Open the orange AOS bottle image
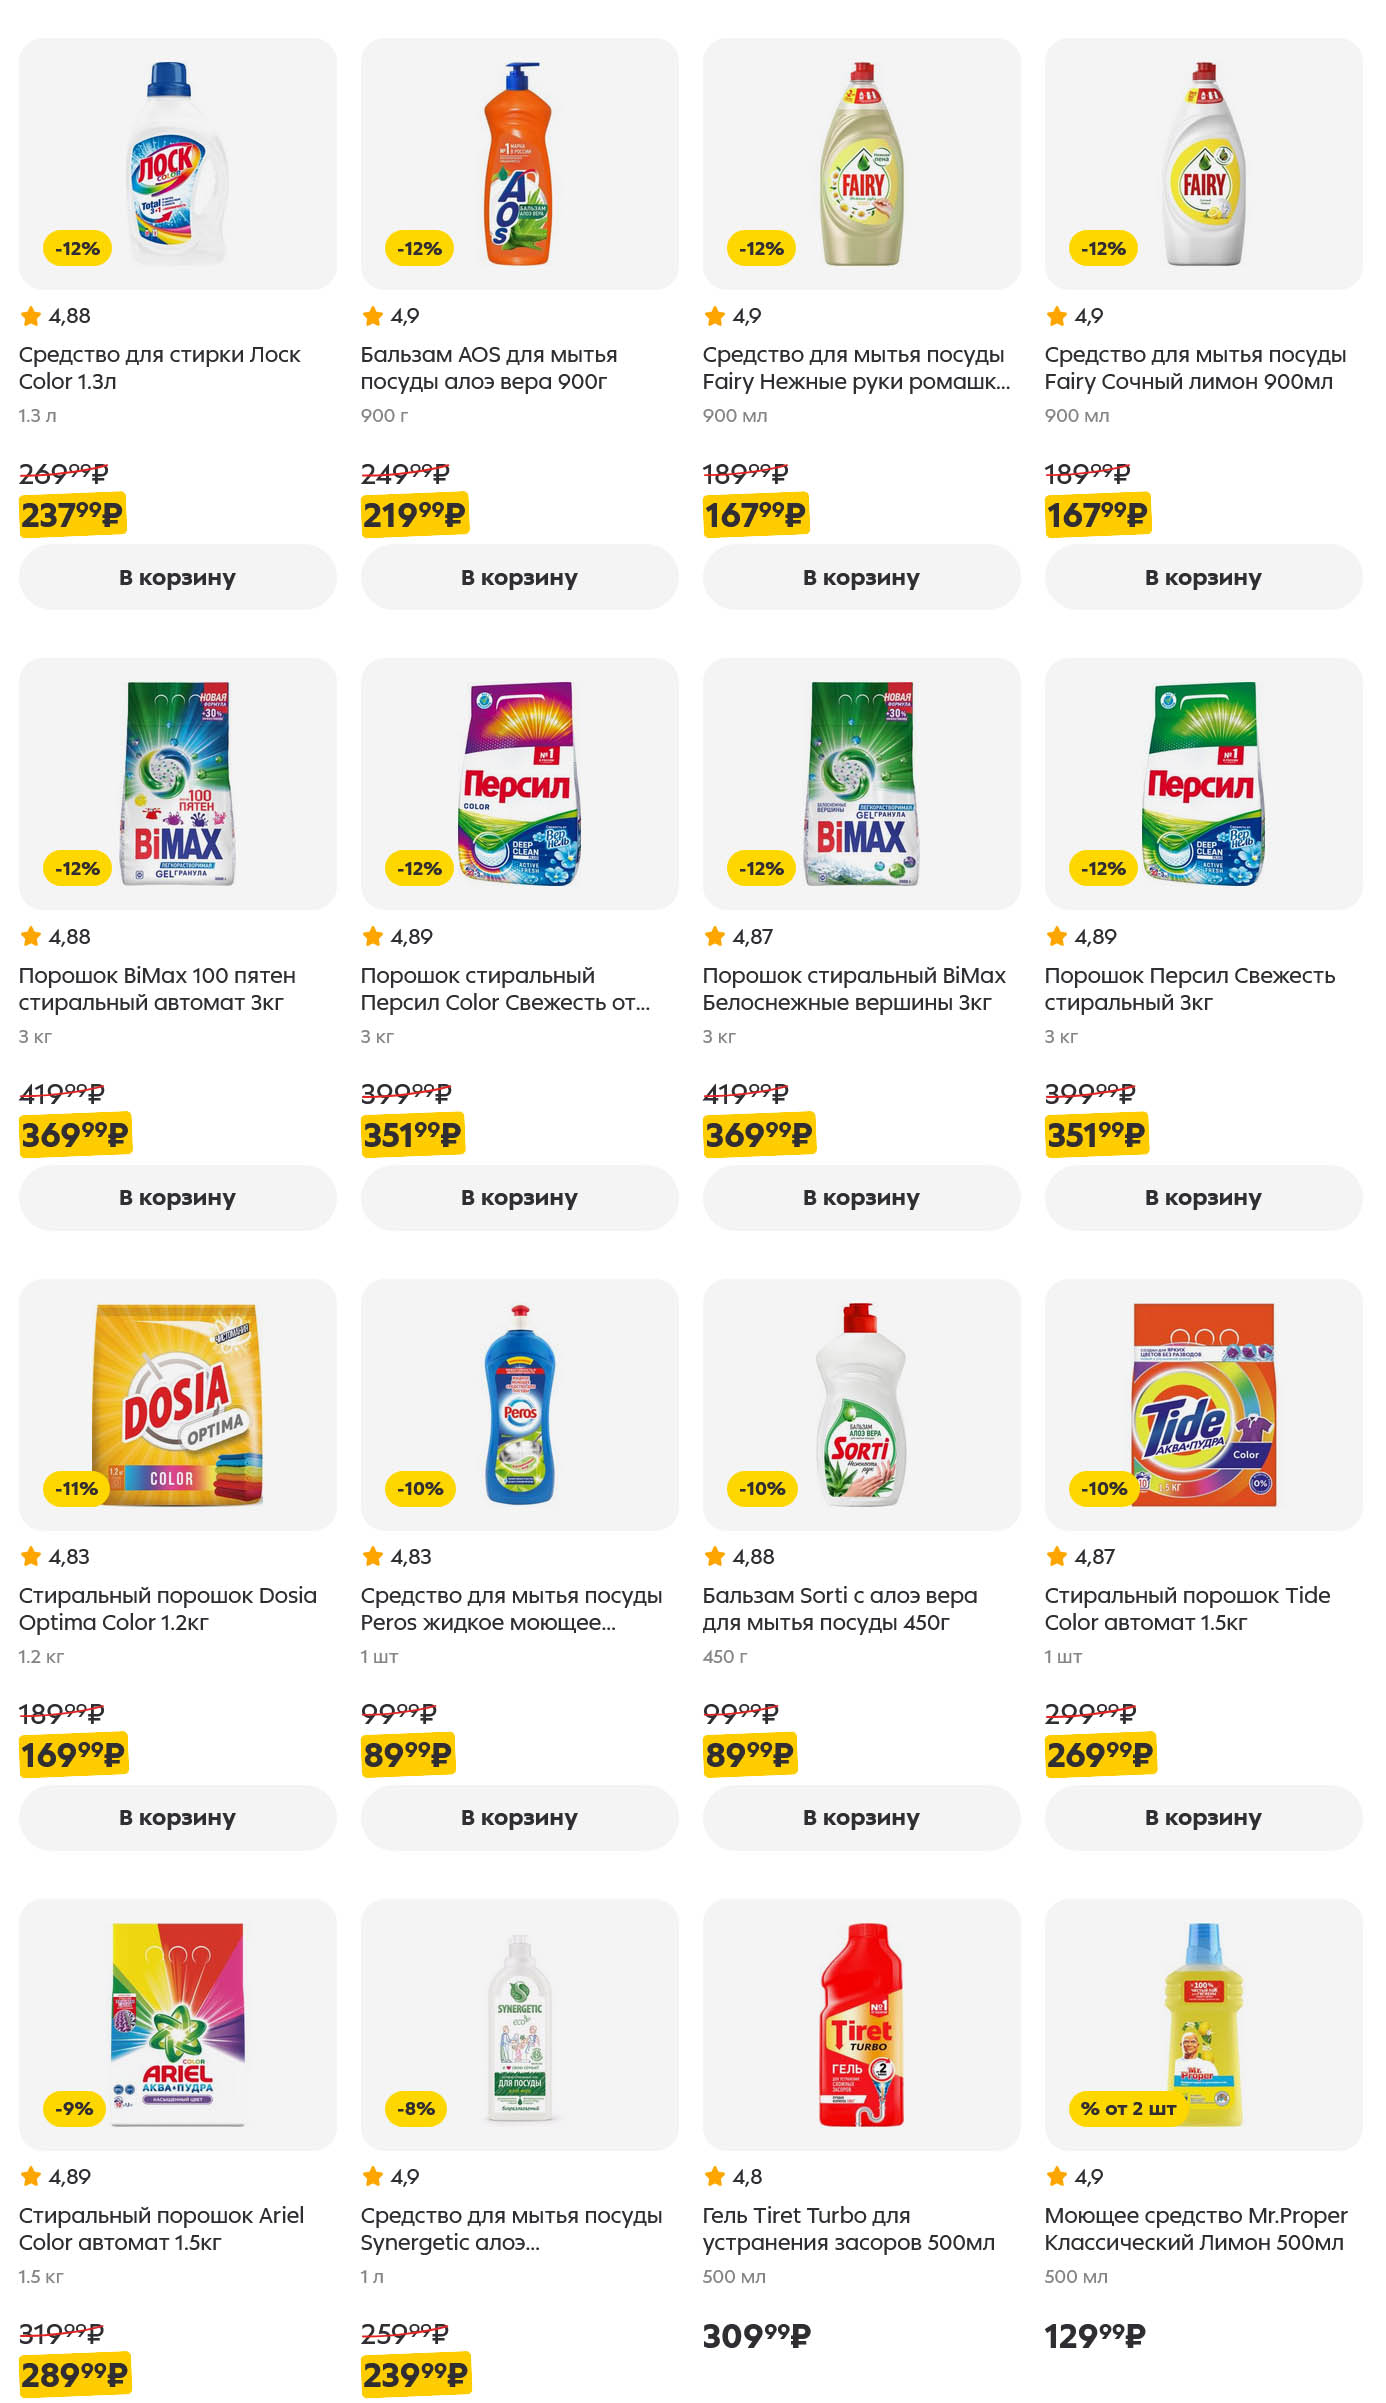Image resolution: width=1386 pixels, height=2403 pixels. tap(519, 164)
